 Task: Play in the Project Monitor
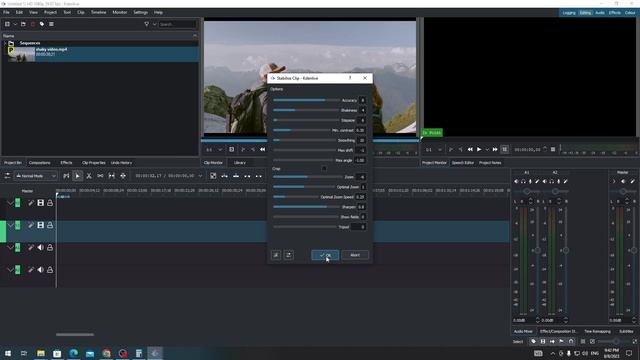(x=479, y=149)
